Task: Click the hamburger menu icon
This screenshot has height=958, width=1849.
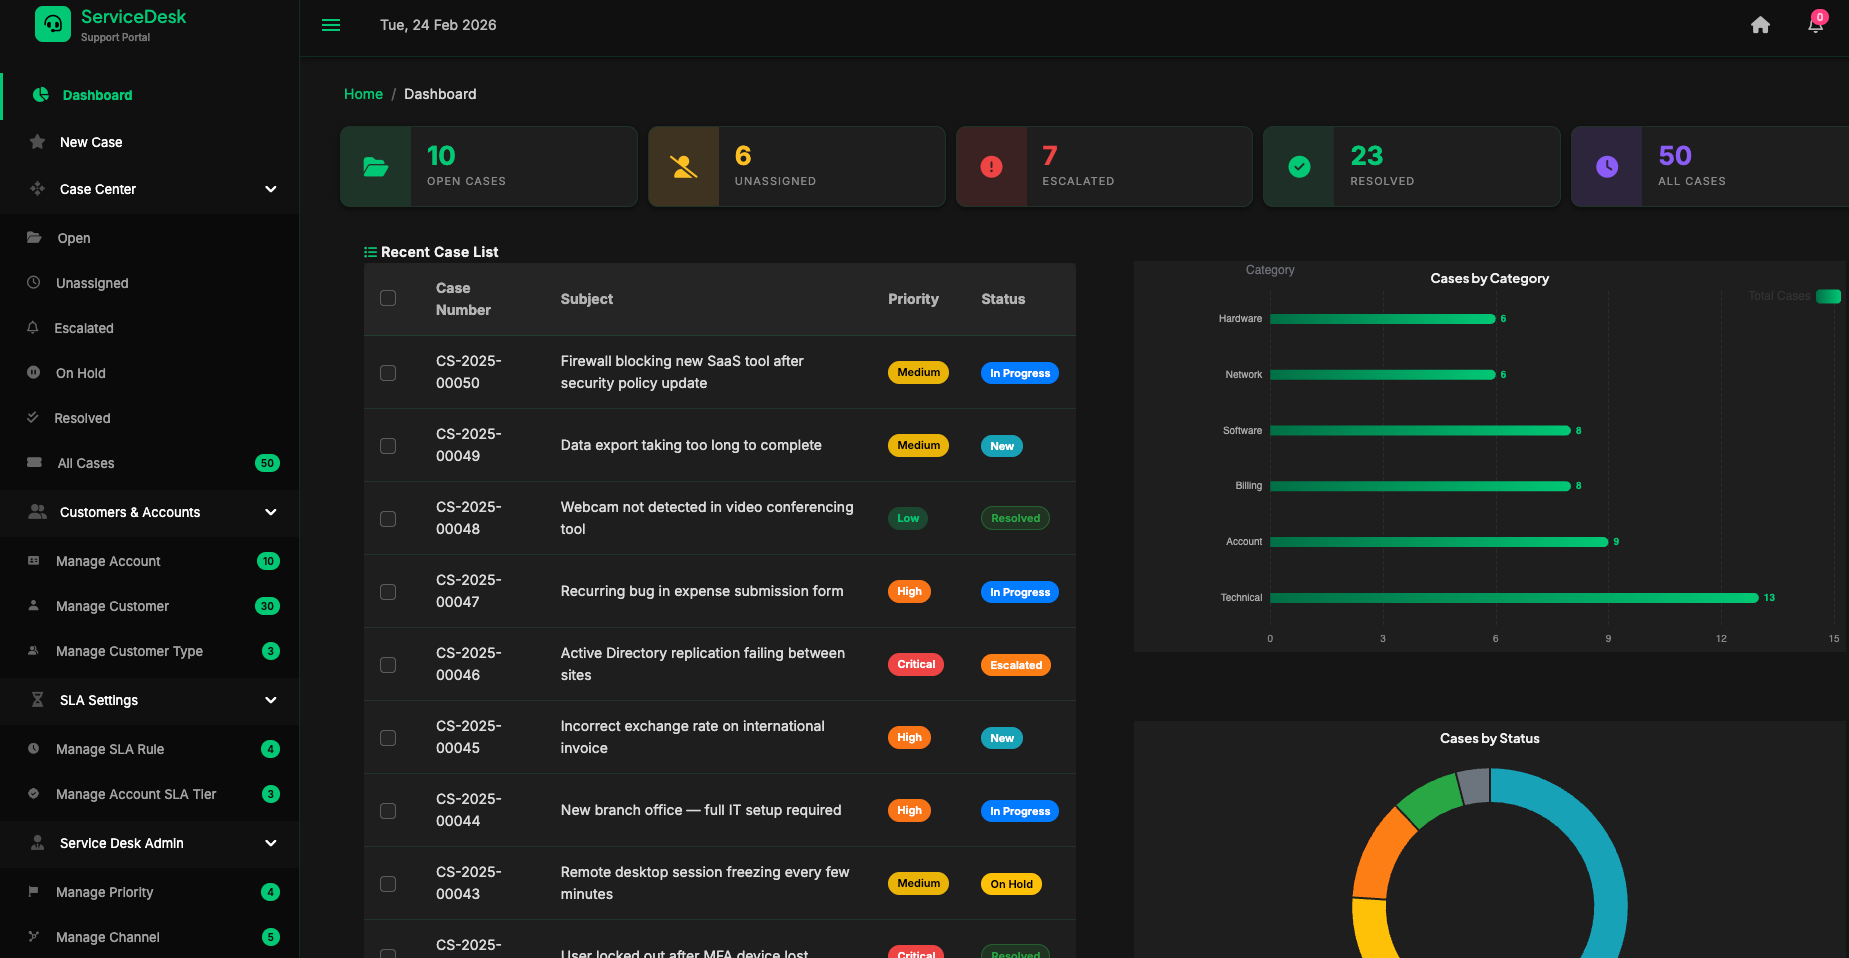Action: pyautogui.click(x=331, y=25)
